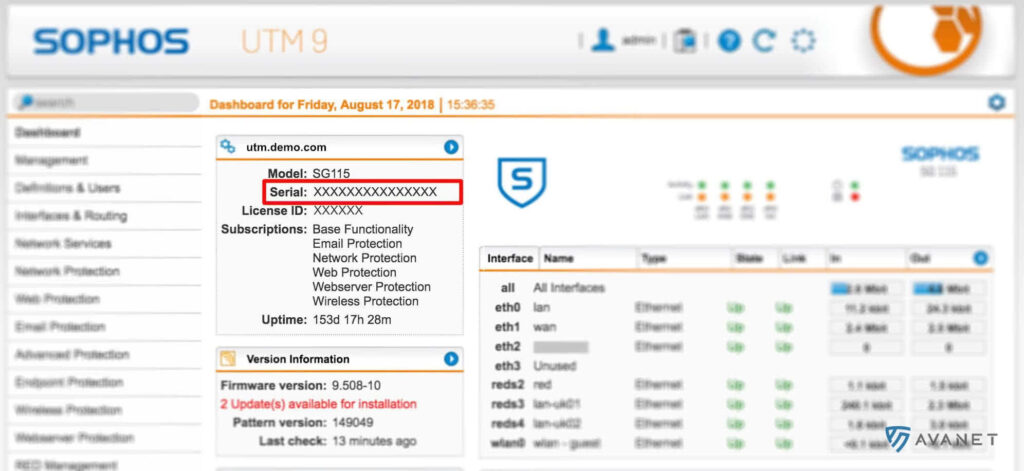Click the admin user icon
The height and width of the screenshot is (471, 1024).
602,41
